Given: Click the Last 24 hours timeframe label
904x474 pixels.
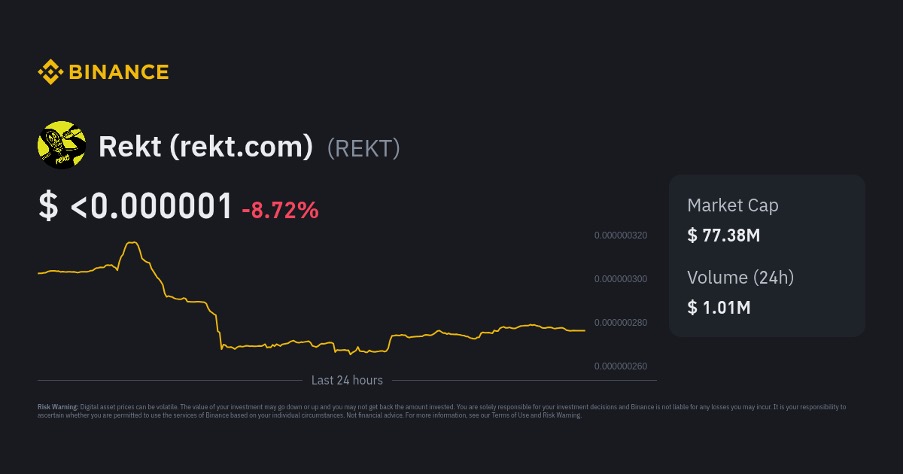Looking at the screenshot, I should click(346, 380).
